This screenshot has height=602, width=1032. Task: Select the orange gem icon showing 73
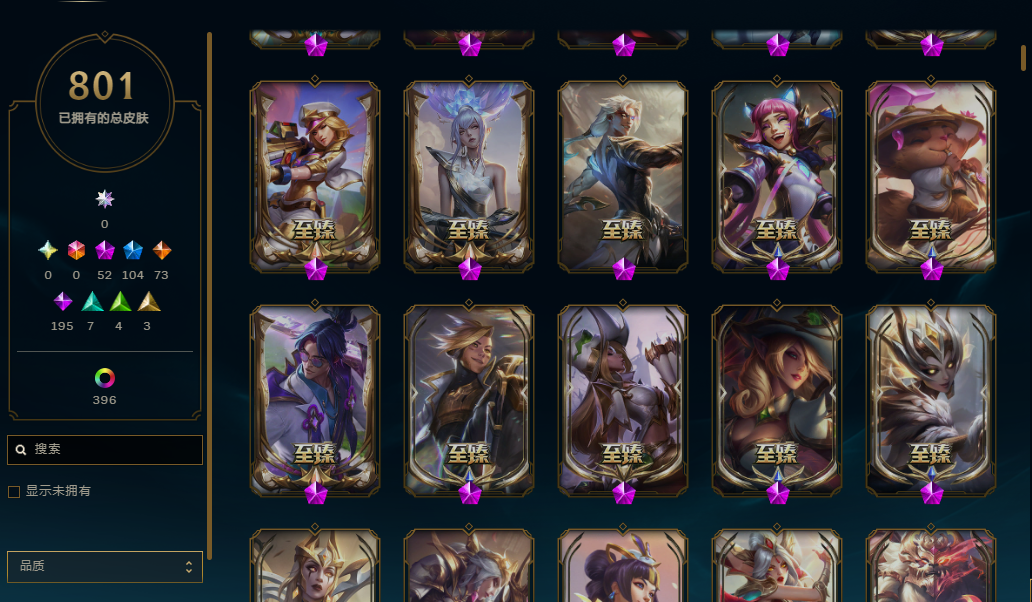tap(162, 250)
